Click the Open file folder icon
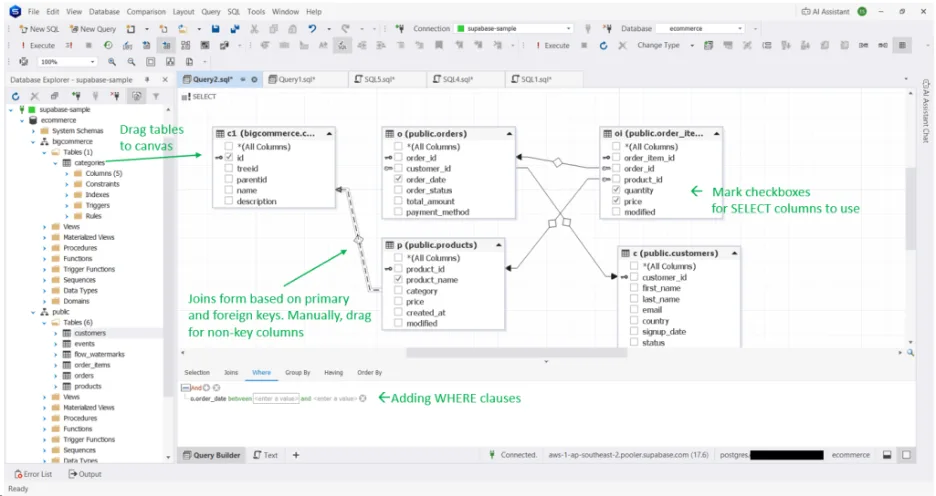The height and width of the screenshot is (496, 936). (183, 29)
